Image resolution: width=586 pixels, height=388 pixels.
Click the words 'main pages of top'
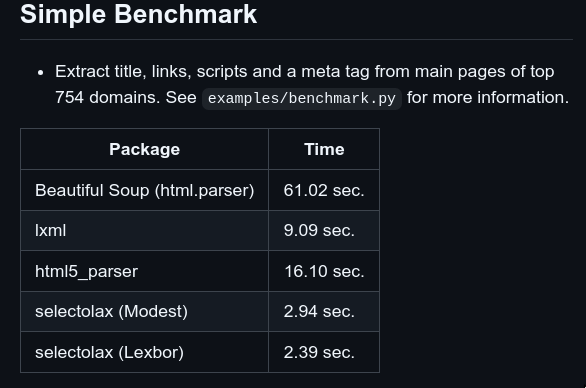tap(484, 72)
